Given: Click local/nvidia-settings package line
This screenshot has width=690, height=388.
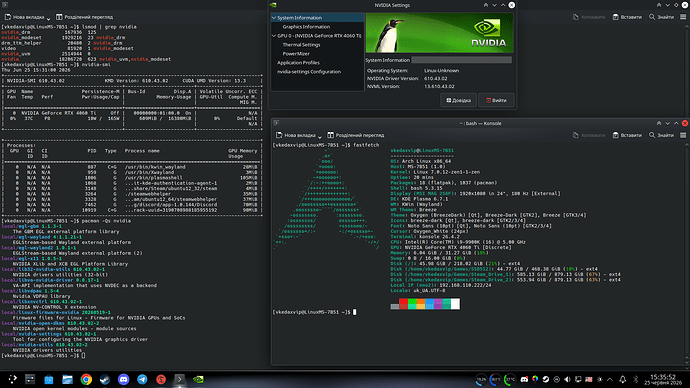Looking at the screenshot, I should tap(49, 334).
